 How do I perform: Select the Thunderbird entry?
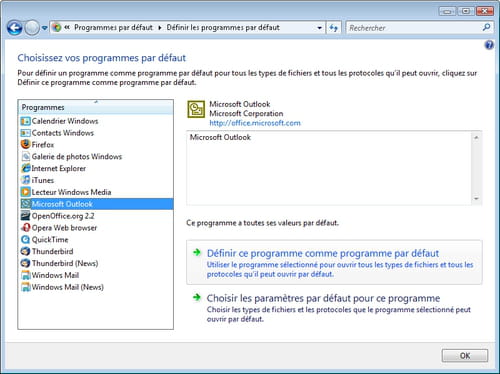(96, 251)
